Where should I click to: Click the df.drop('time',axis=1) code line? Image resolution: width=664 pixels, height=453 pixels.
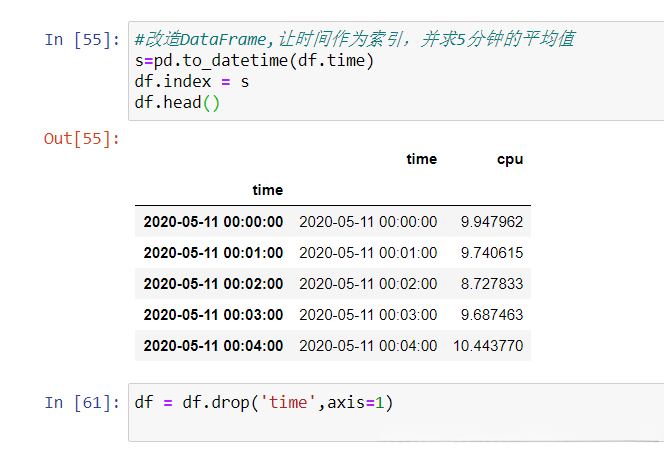[264, 403]
